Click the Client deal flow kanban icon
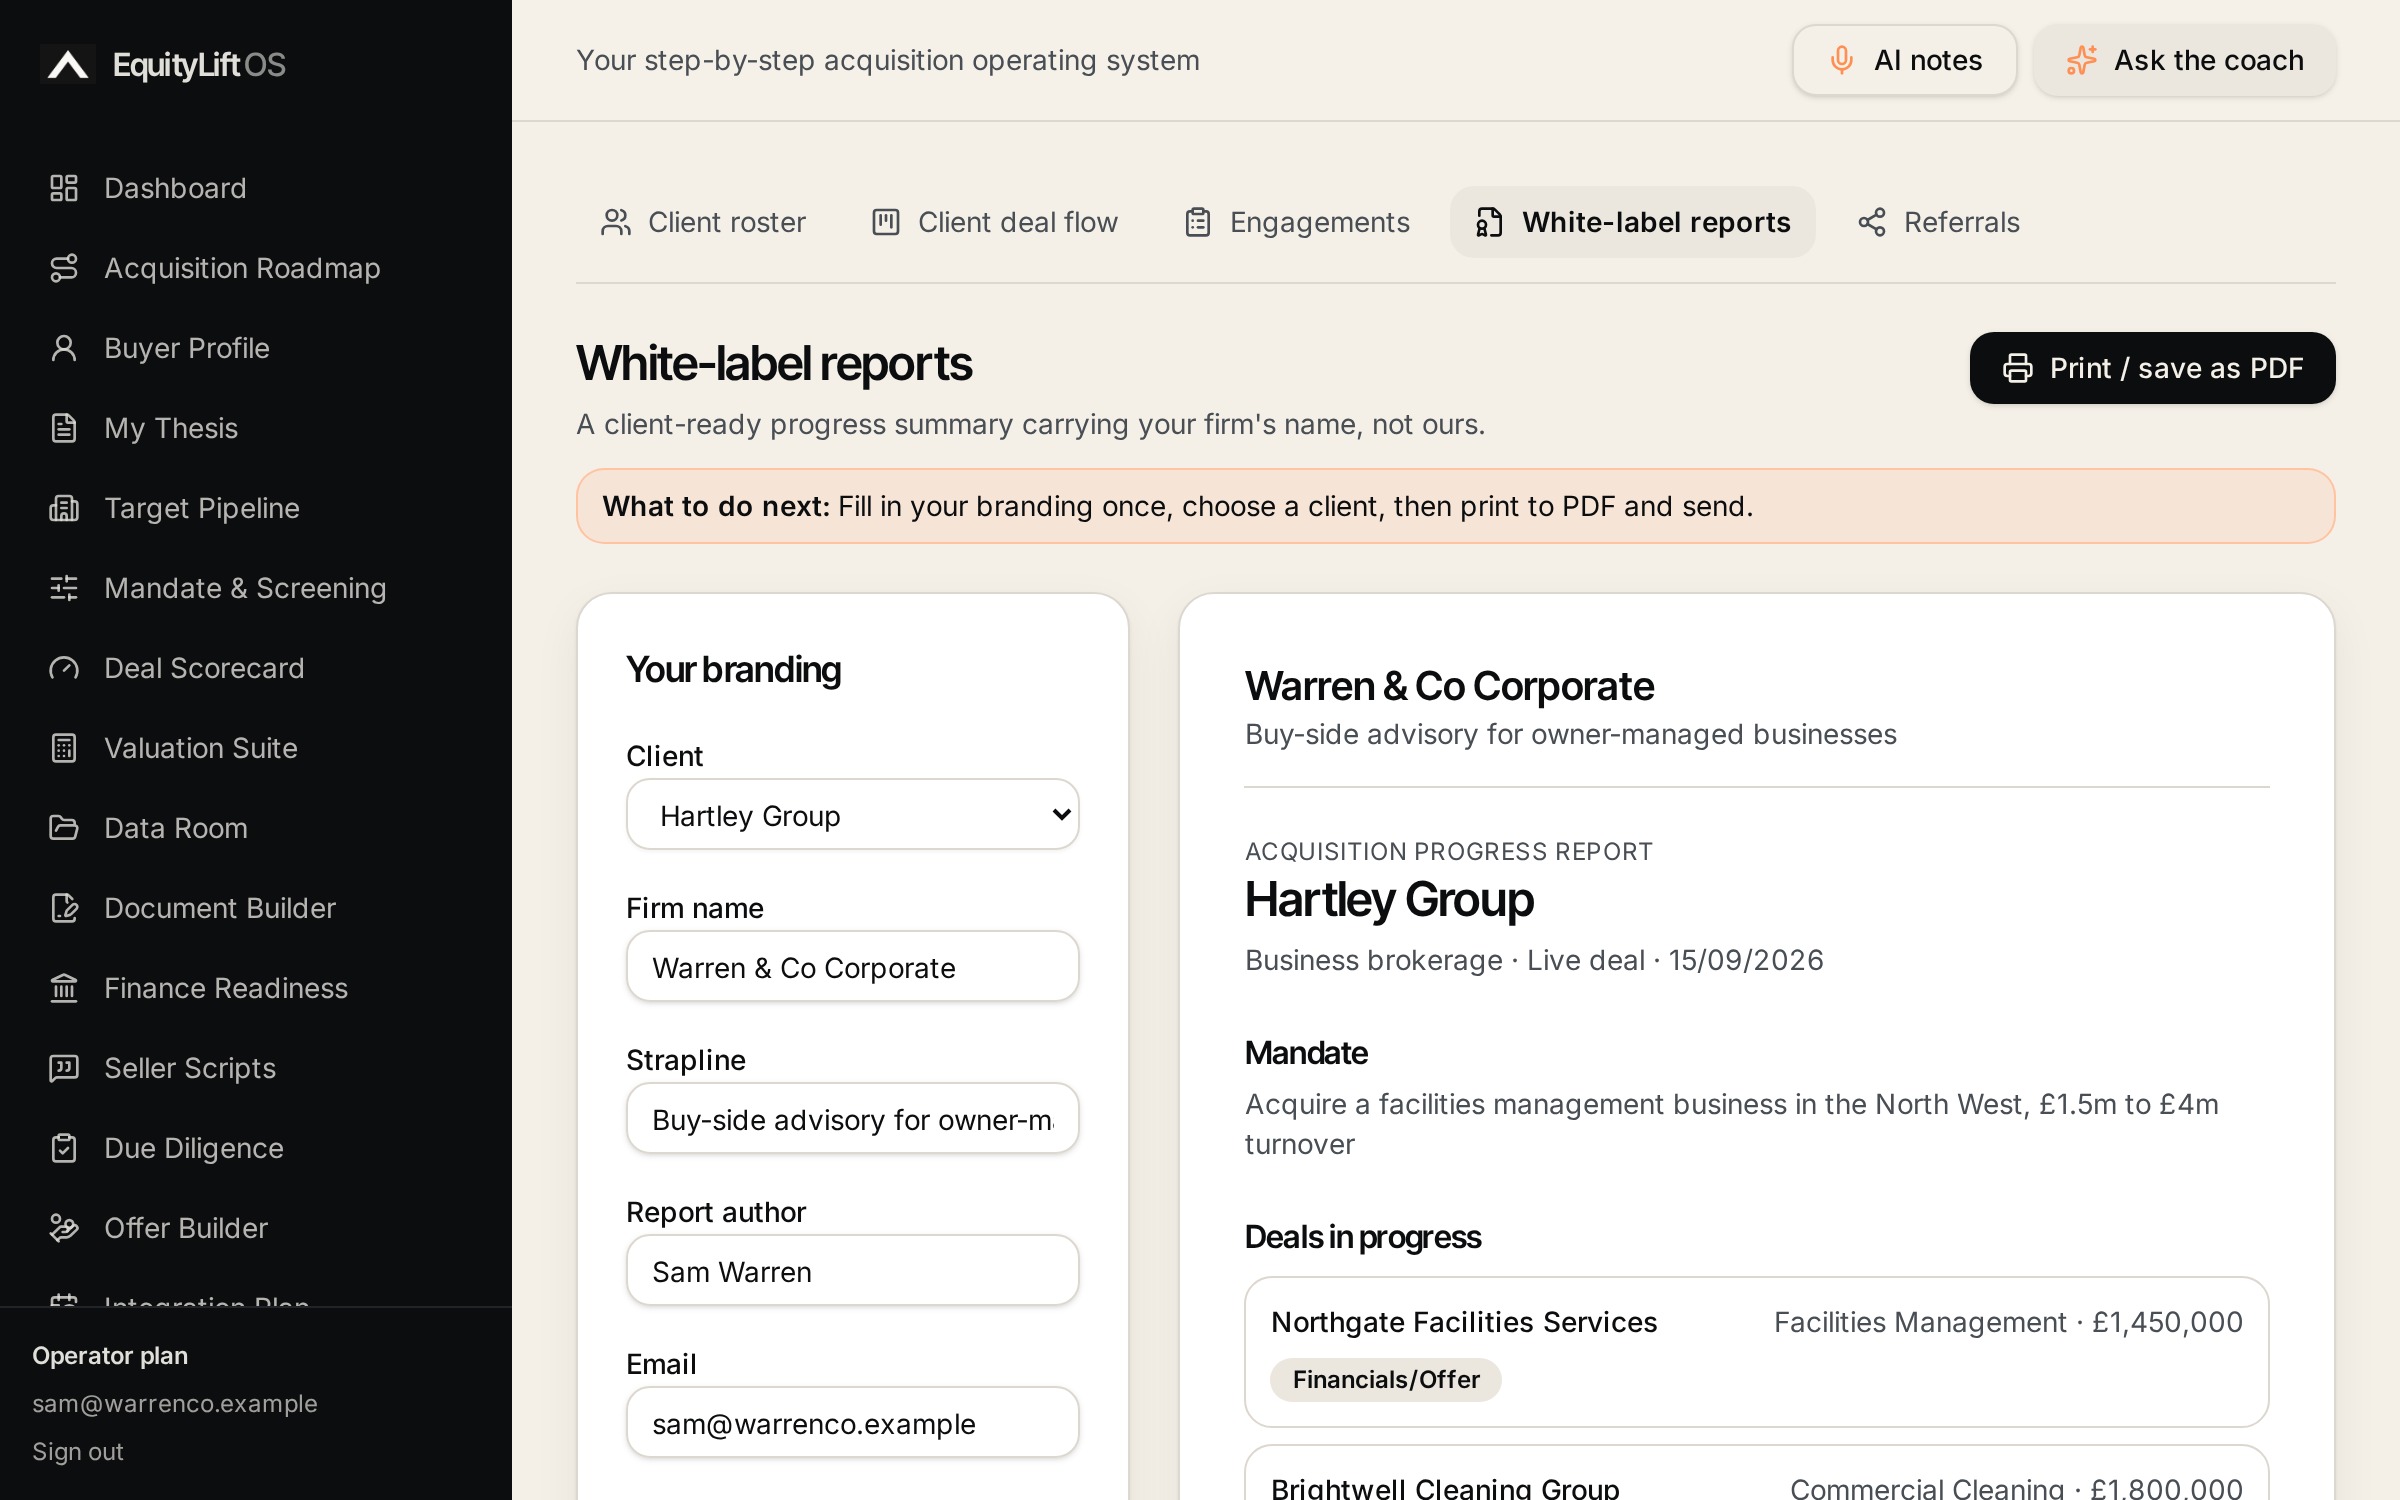Screen dimensions: 2400x1500 pos(886,222)
